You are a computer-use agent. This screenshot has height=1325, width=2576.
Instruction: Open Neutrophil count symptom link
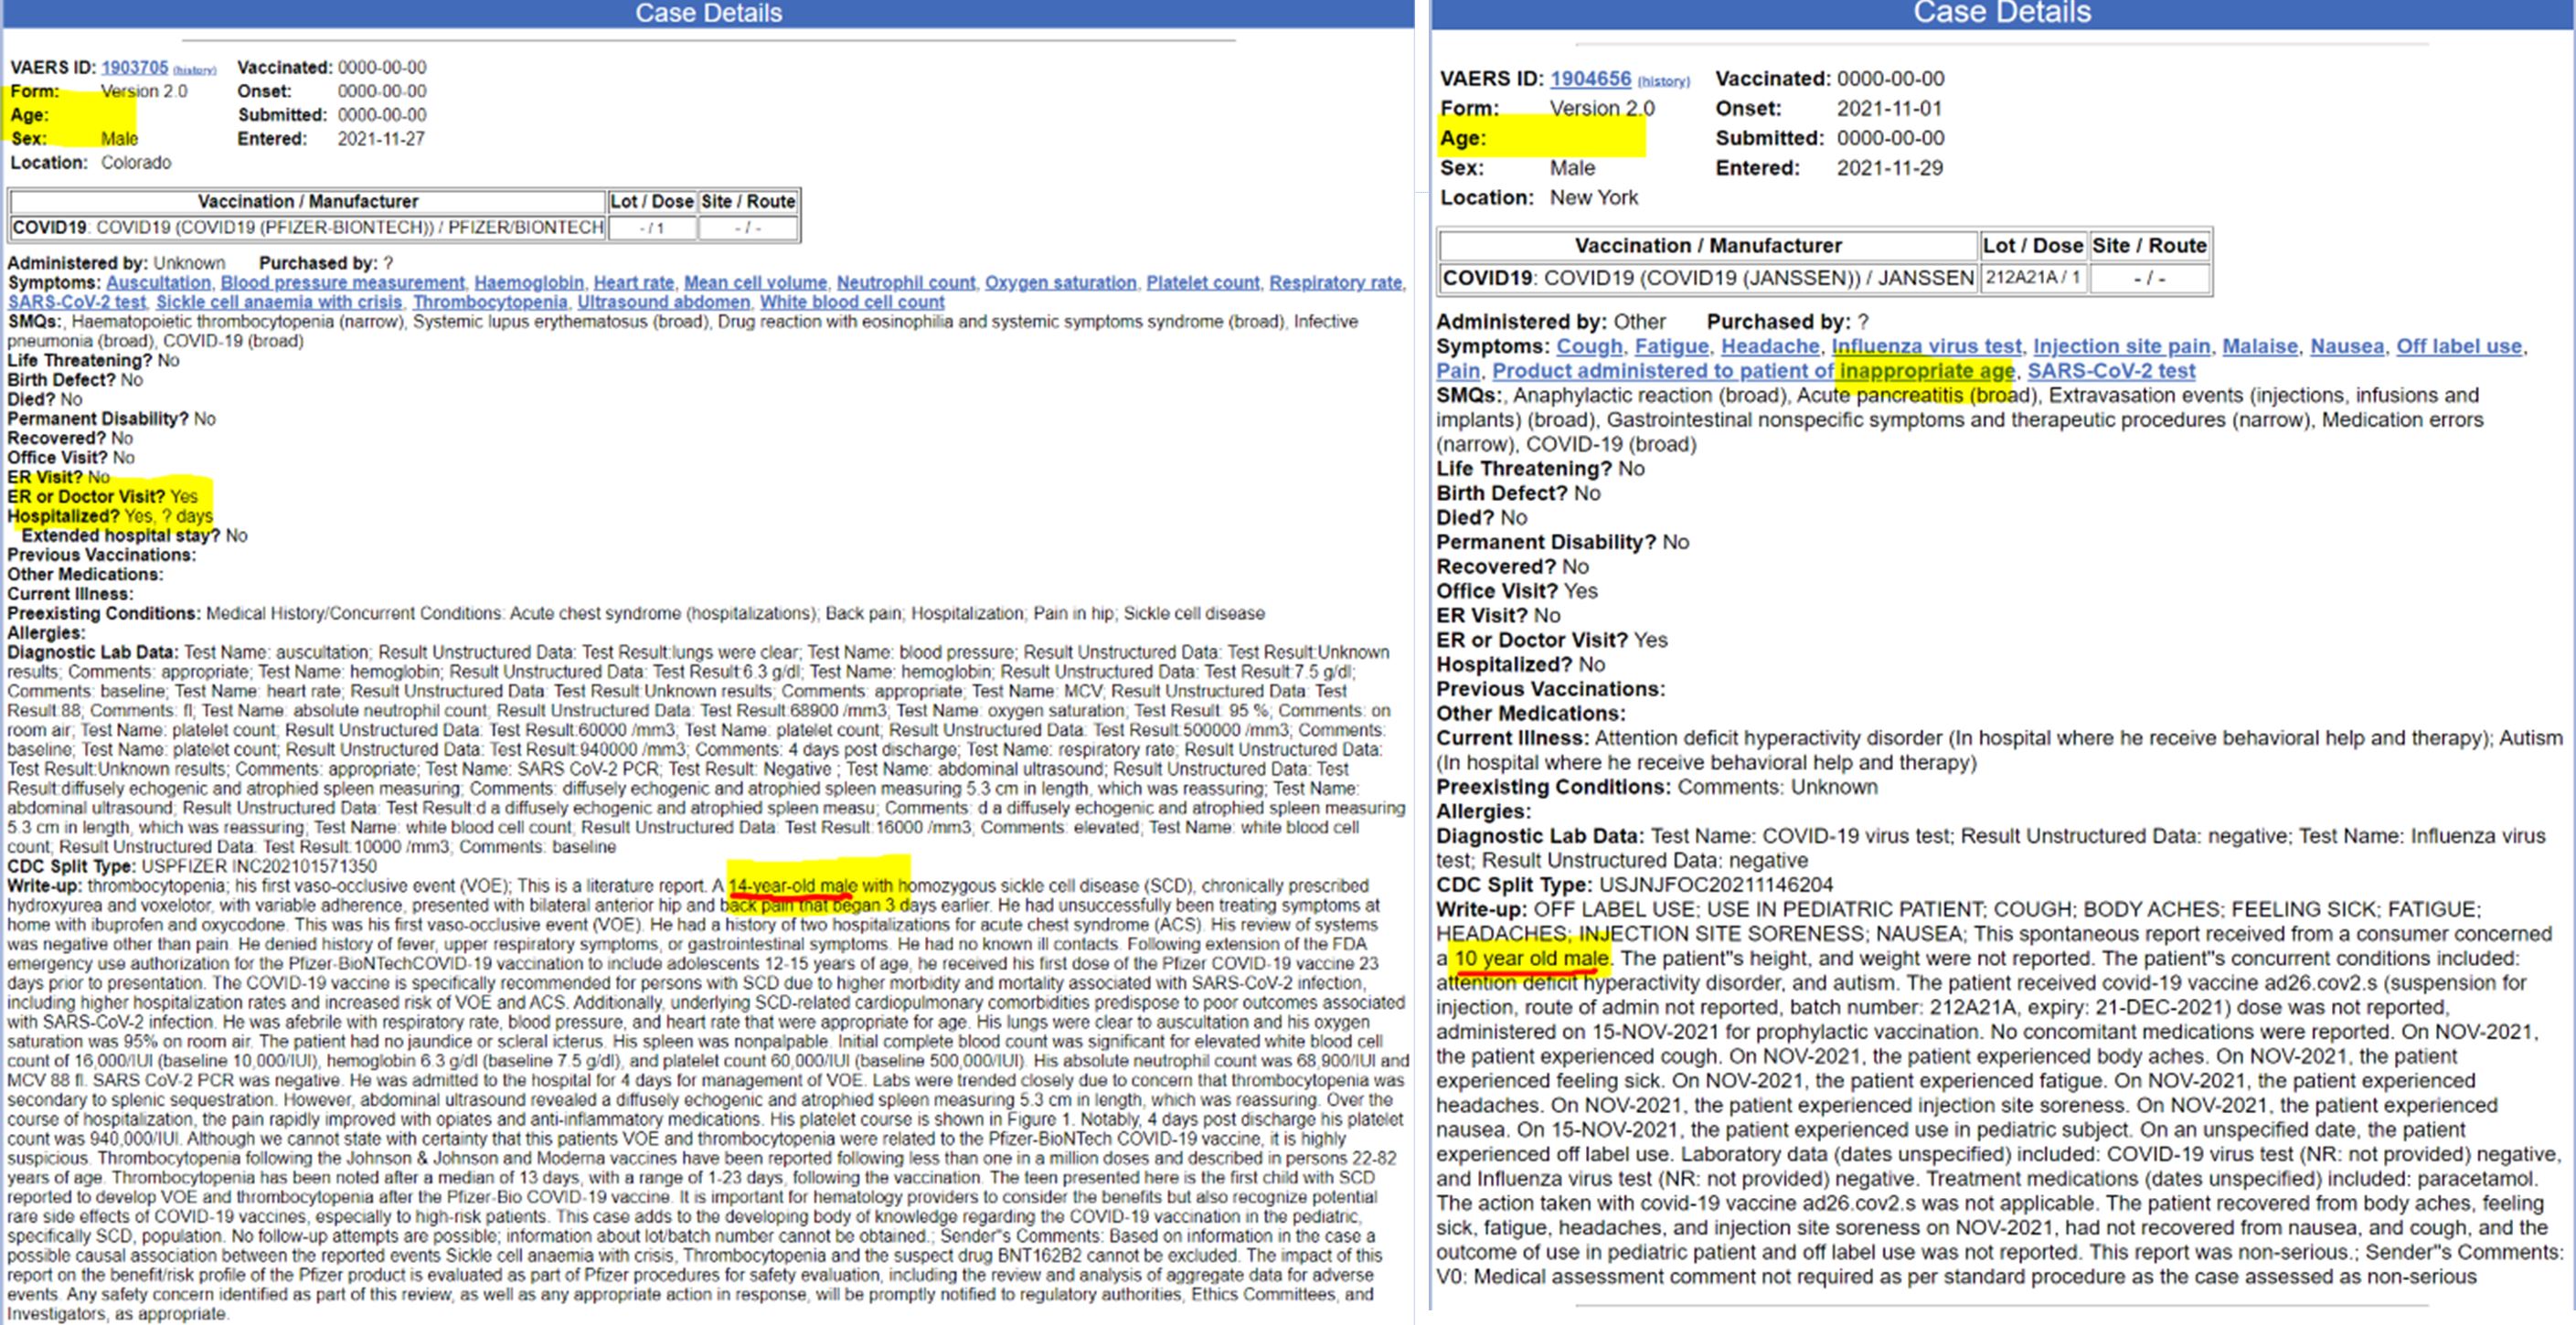905,283
